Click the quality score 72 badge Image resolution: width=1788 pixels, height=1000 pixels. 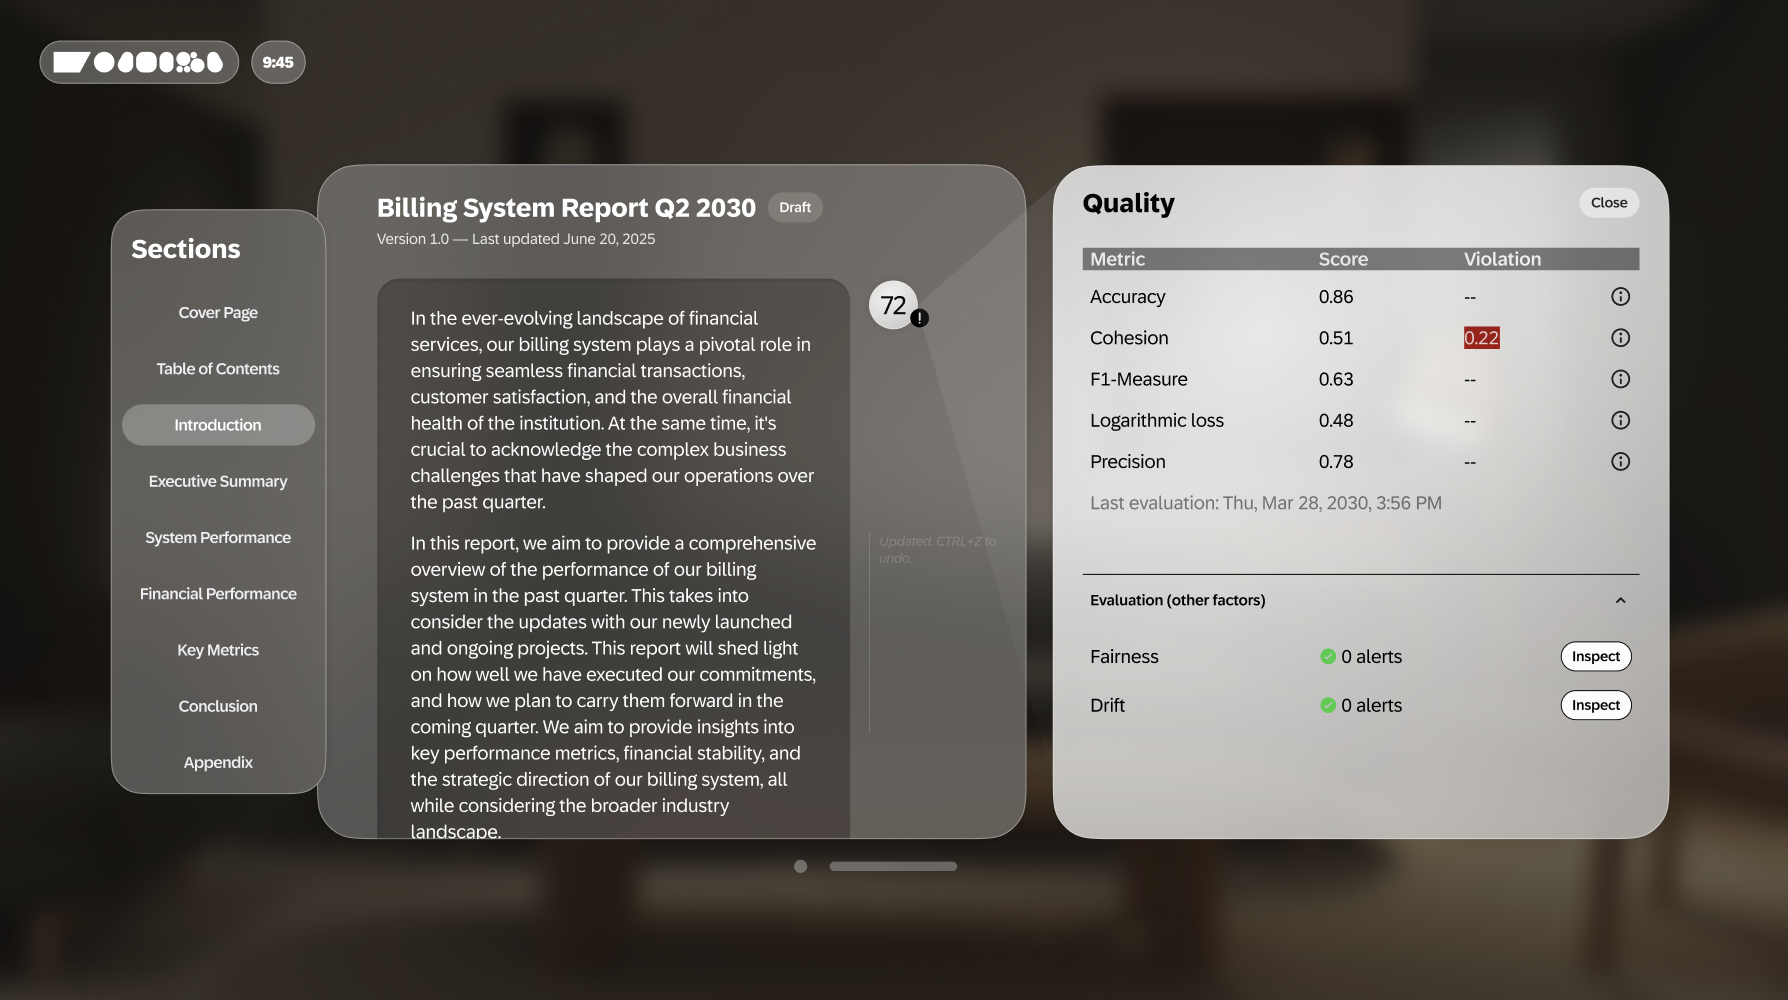coord(893,305)
